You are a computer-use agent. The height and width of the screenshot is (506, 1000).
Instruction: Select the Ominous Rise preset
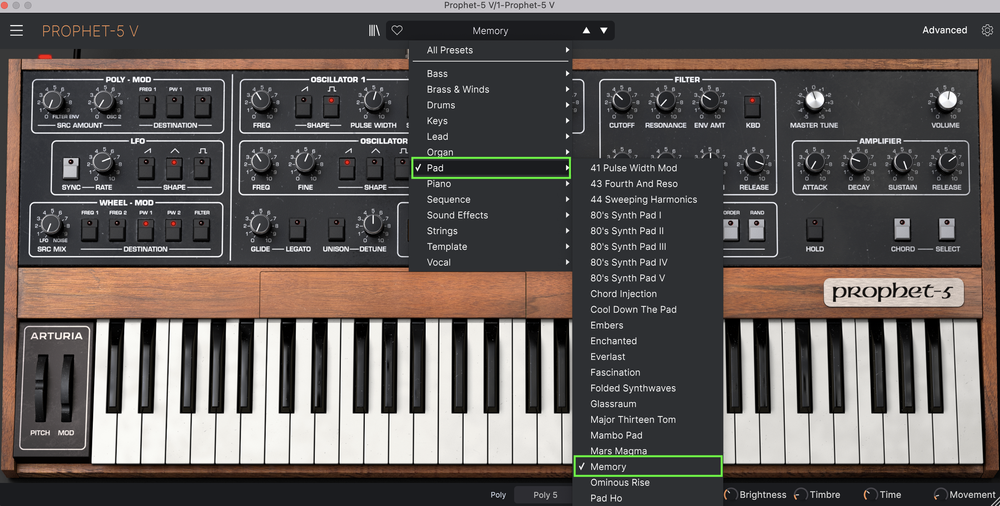pyautogui.click(x=647, y=482)
